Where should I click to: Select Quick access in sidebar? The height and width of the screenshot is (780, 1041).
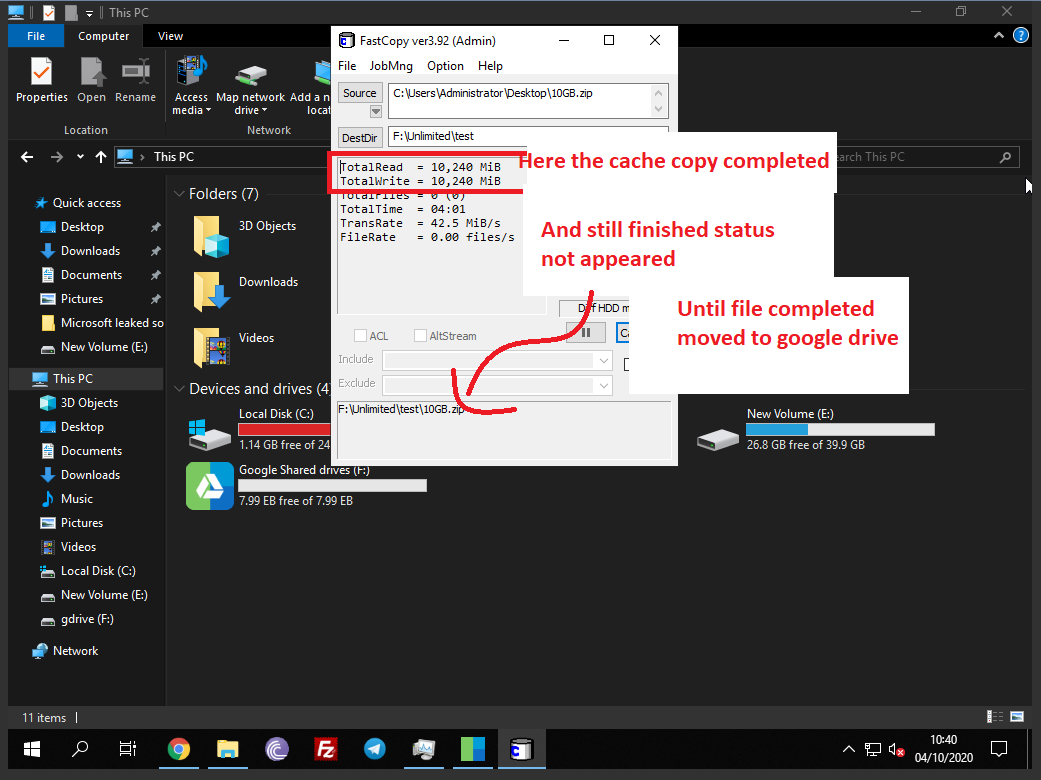click(x=86, y=203)
